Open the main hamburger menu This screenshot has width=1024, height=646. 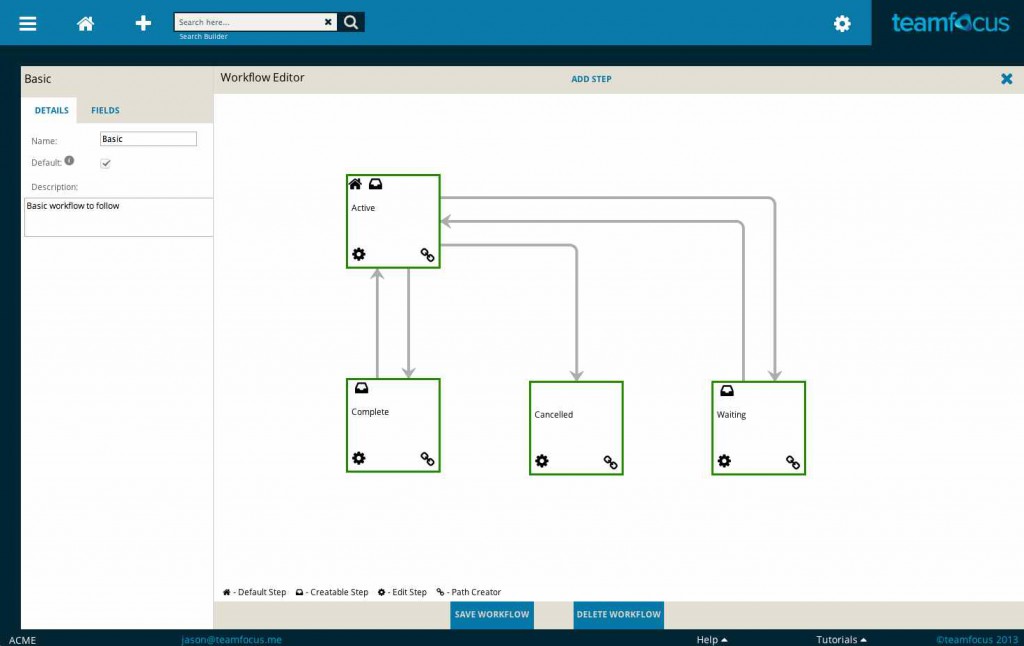27,23
